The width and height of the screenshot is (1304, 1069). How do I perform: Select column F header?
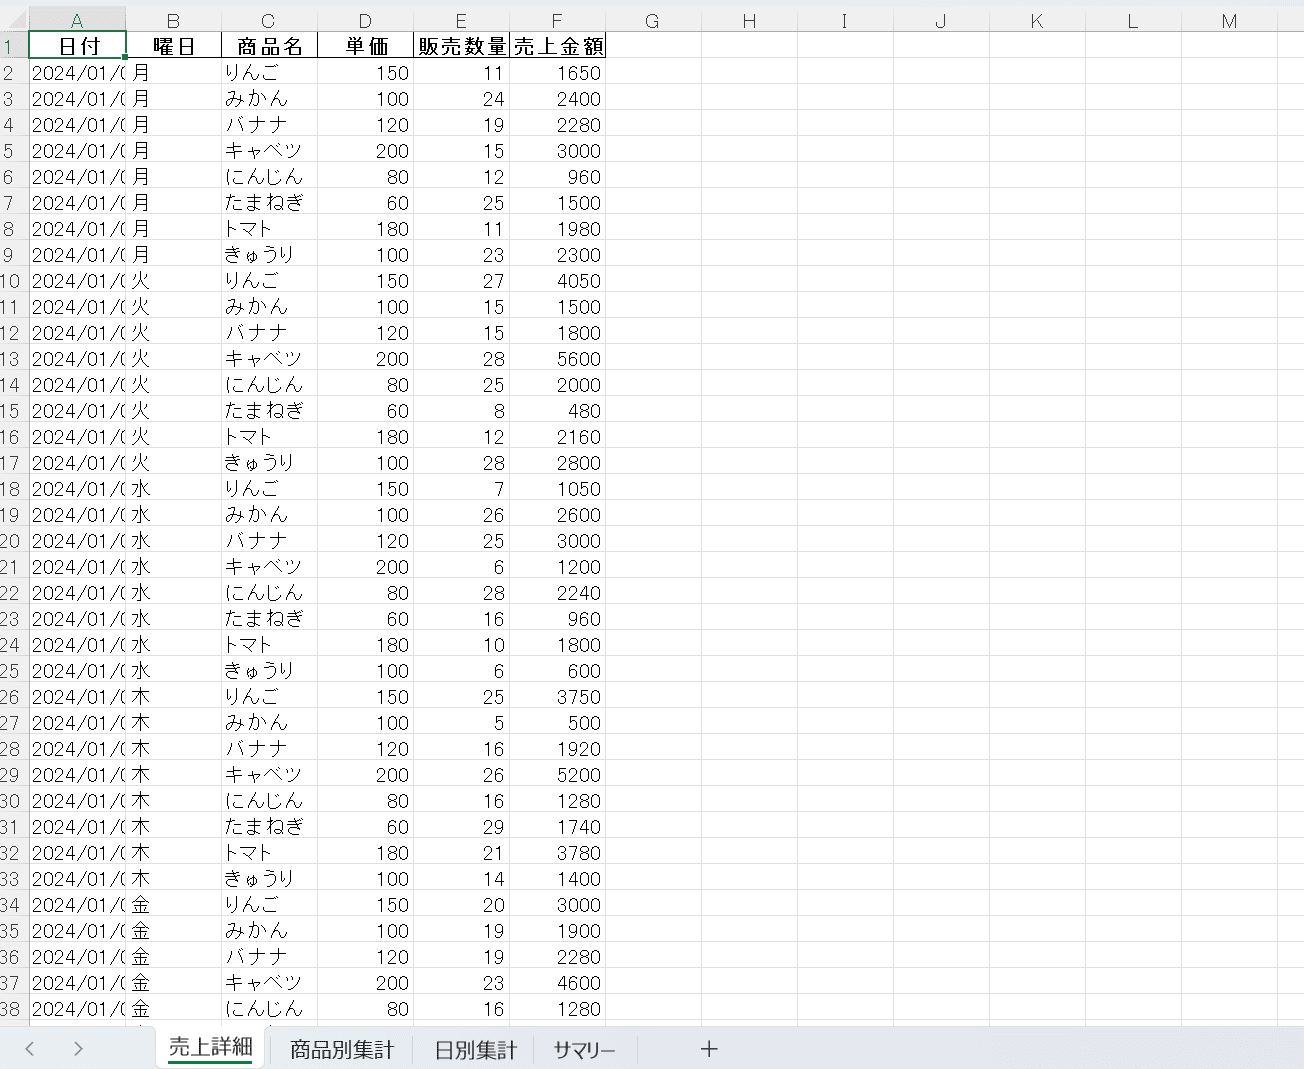point(557,20)
